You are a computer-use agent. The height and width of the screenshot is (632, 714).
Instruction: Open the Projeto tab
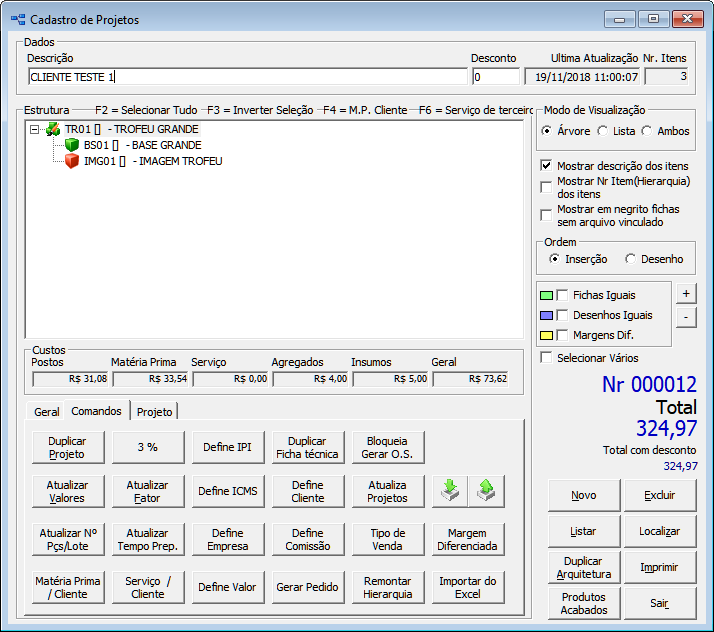154,411
